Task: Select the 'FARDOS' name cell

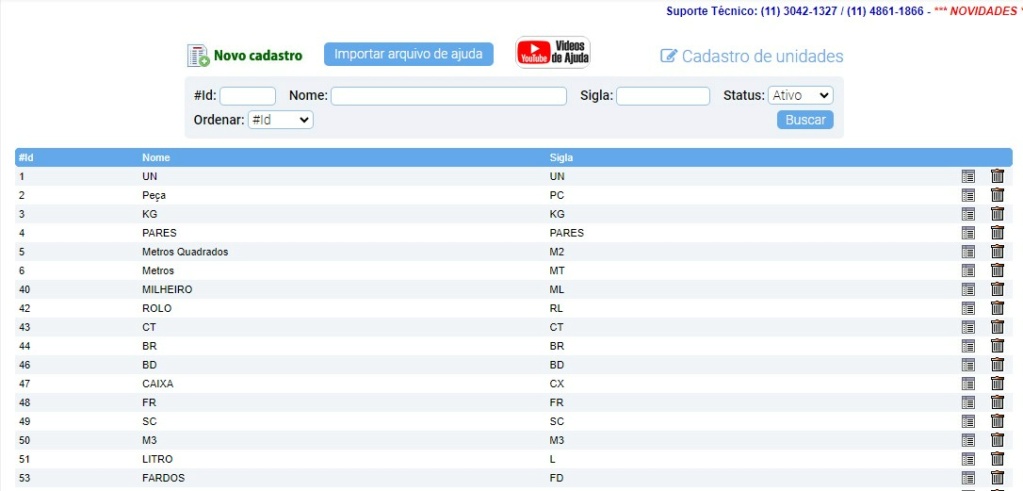Action: tap(163, 478)
